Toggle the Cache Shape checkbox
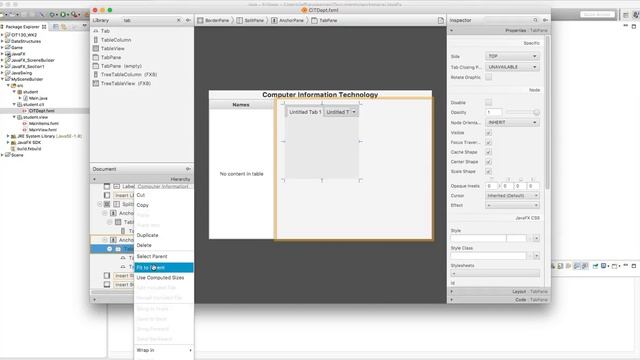Viewport: 640px width, 360px height. (x=489, y=152)
